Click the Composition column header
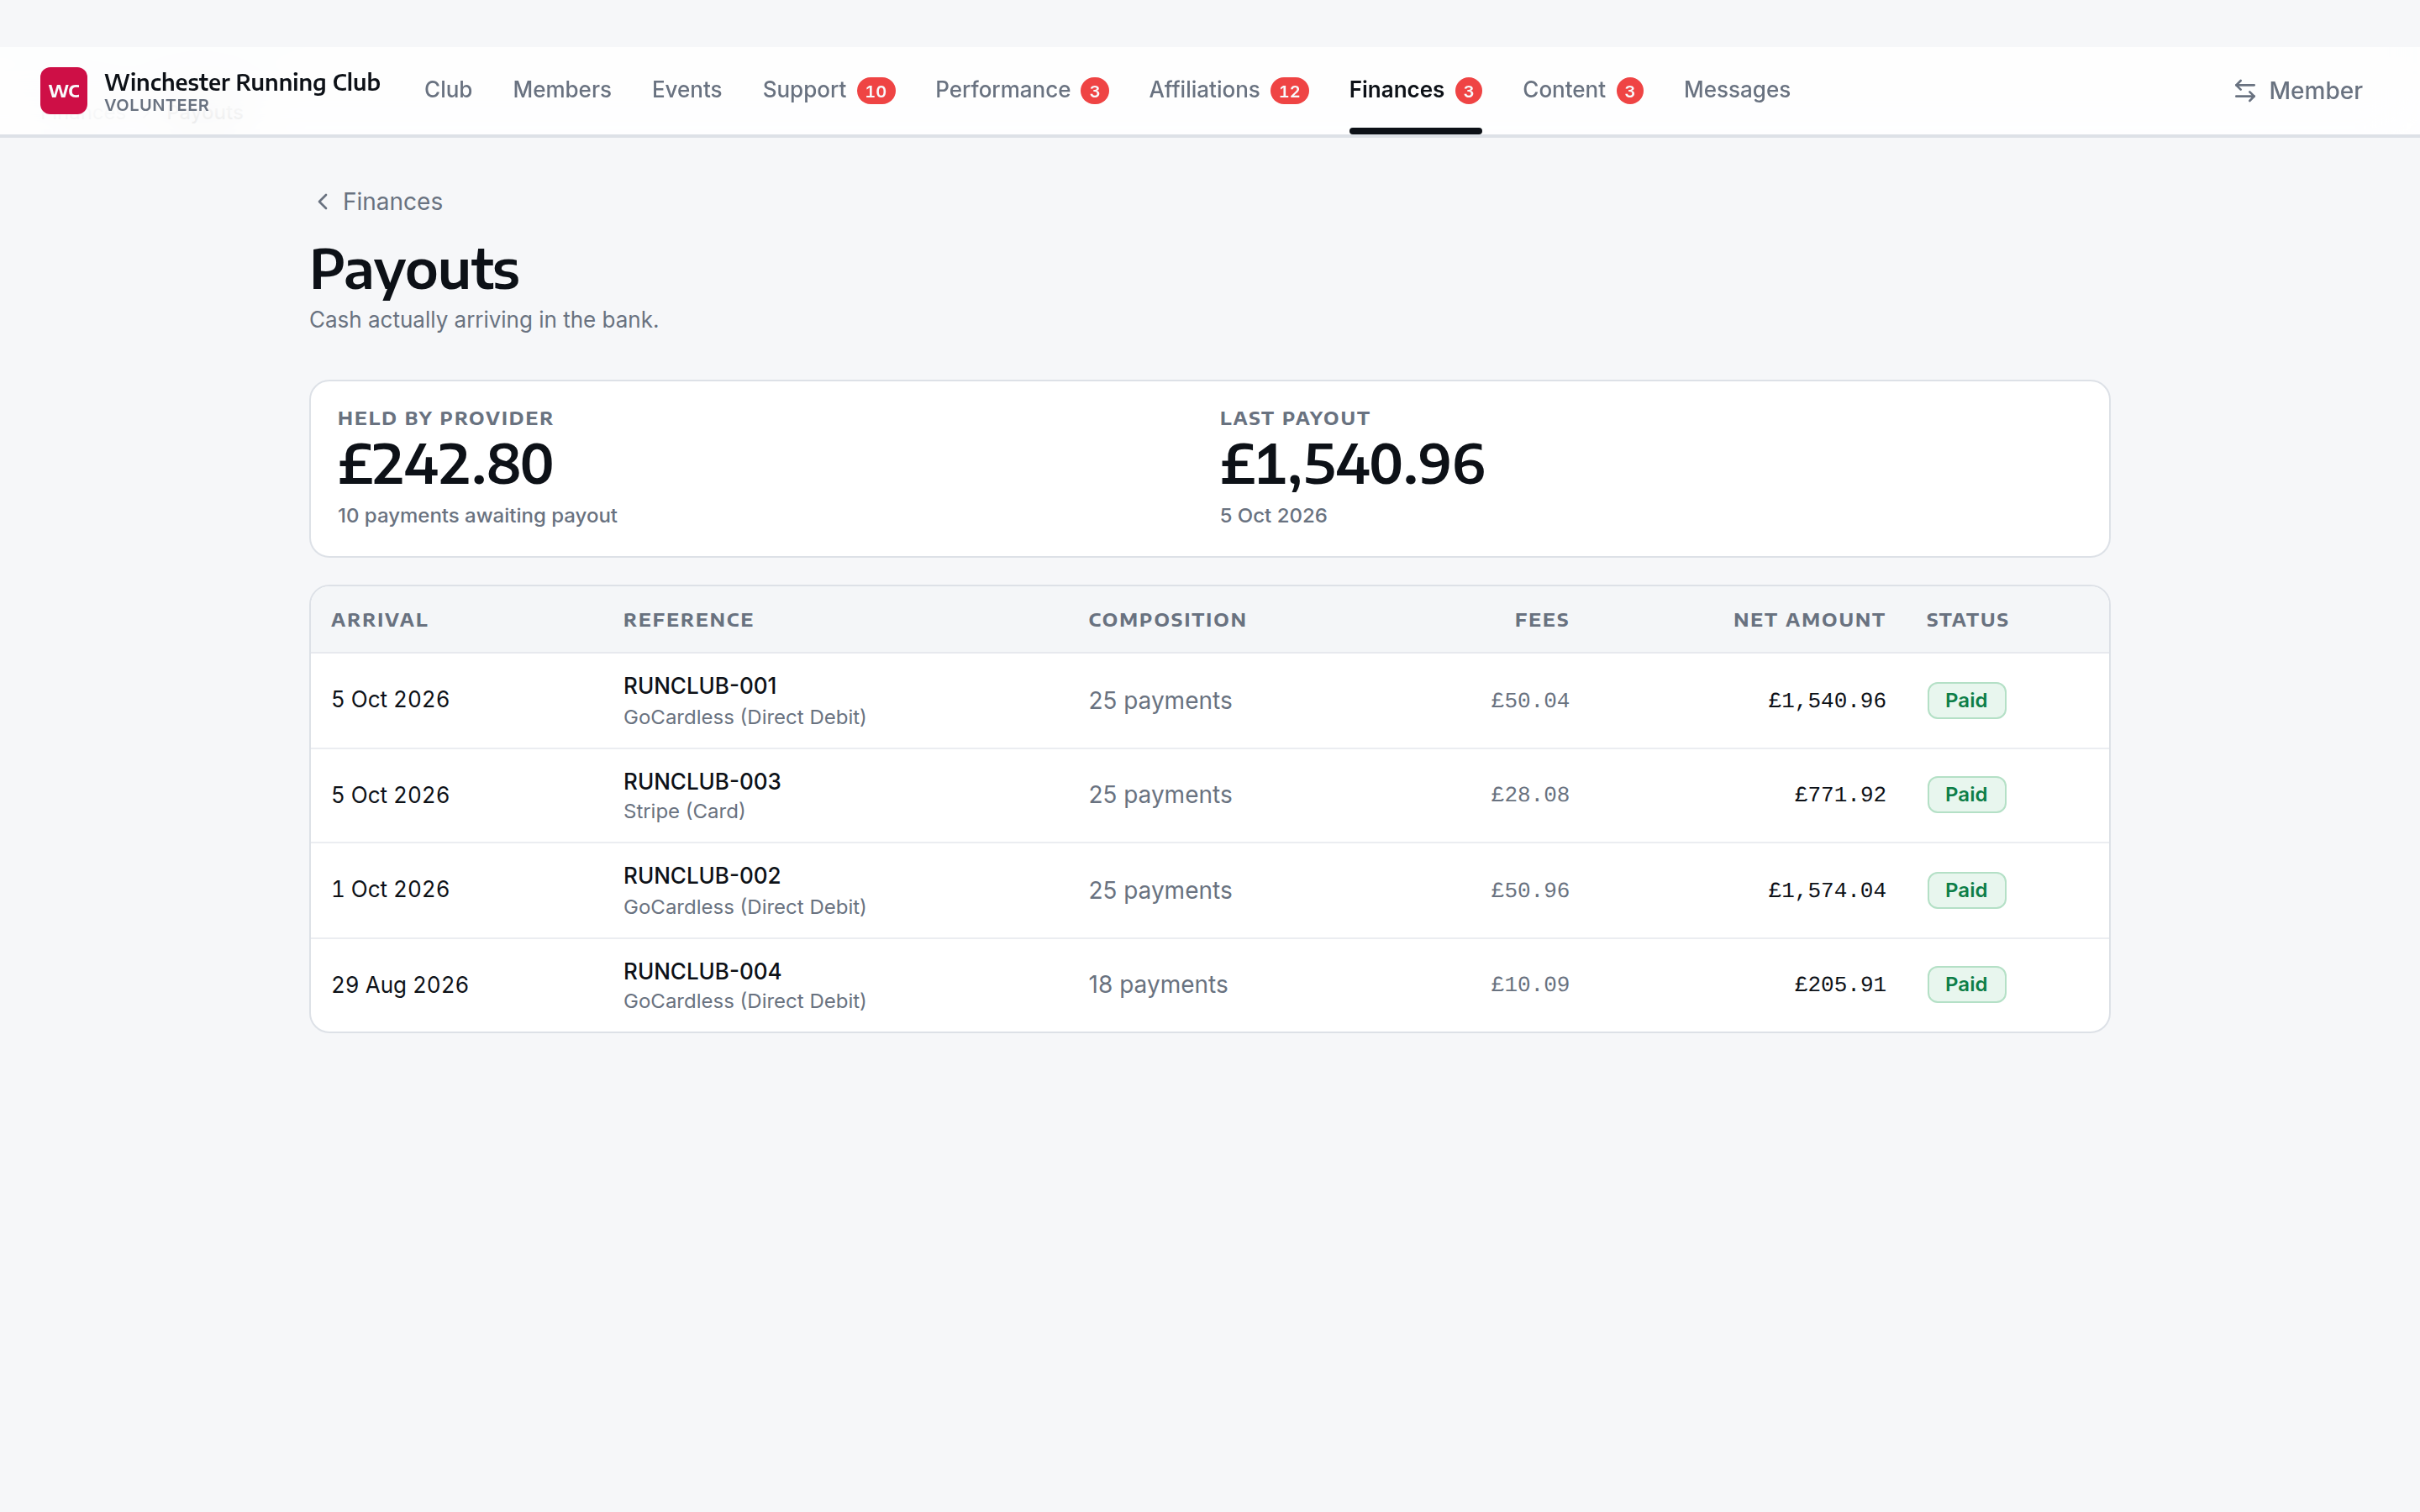 [1167, 620]
